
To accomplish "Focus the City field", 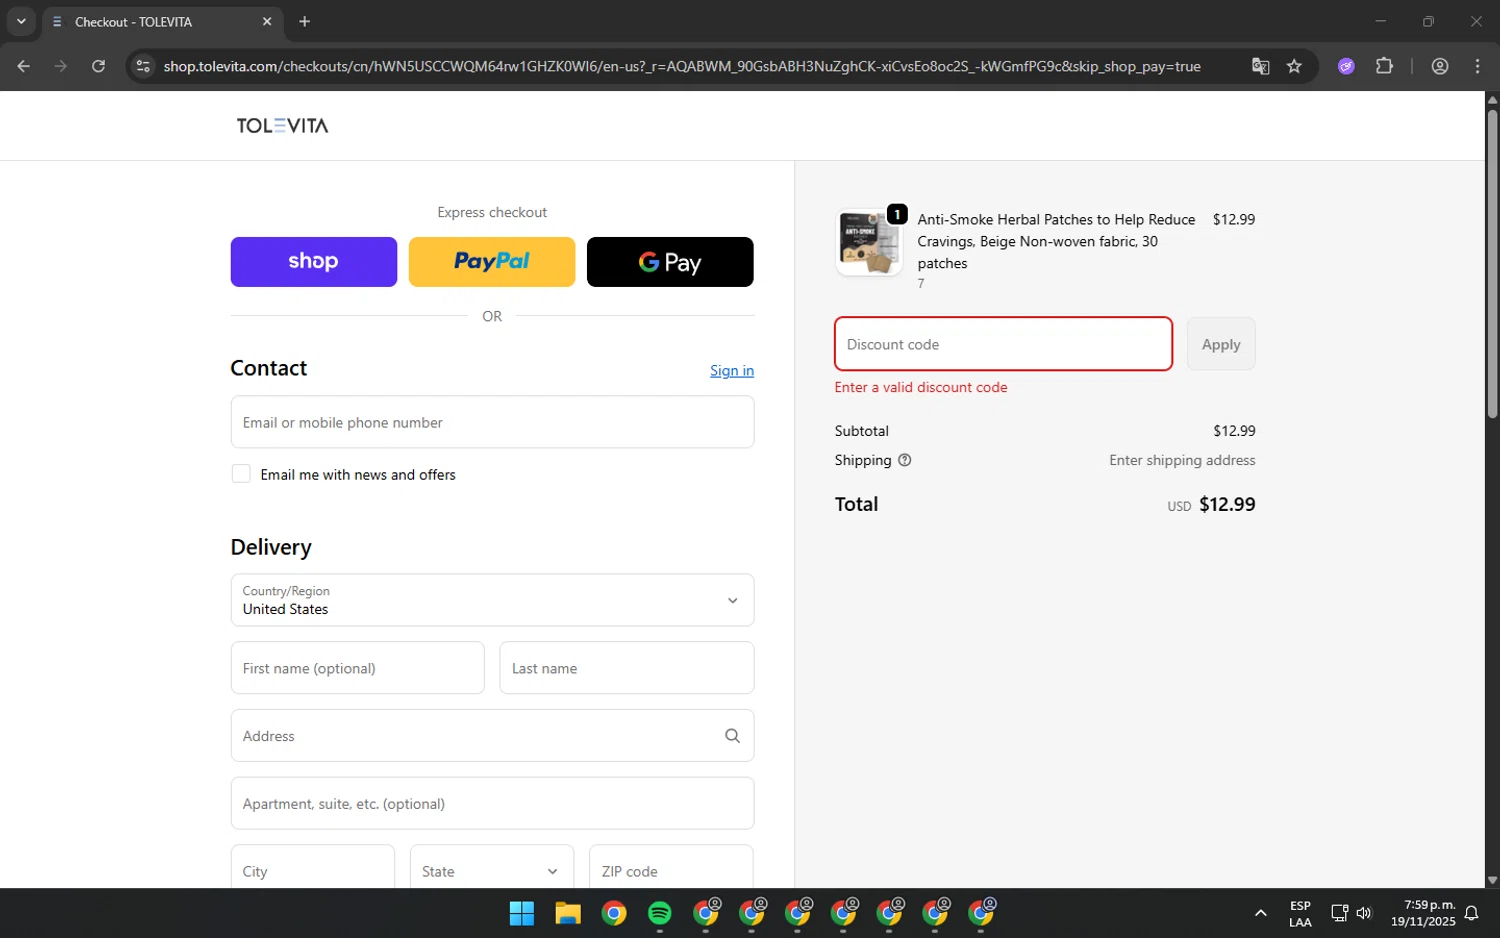I will coord(313,867).
